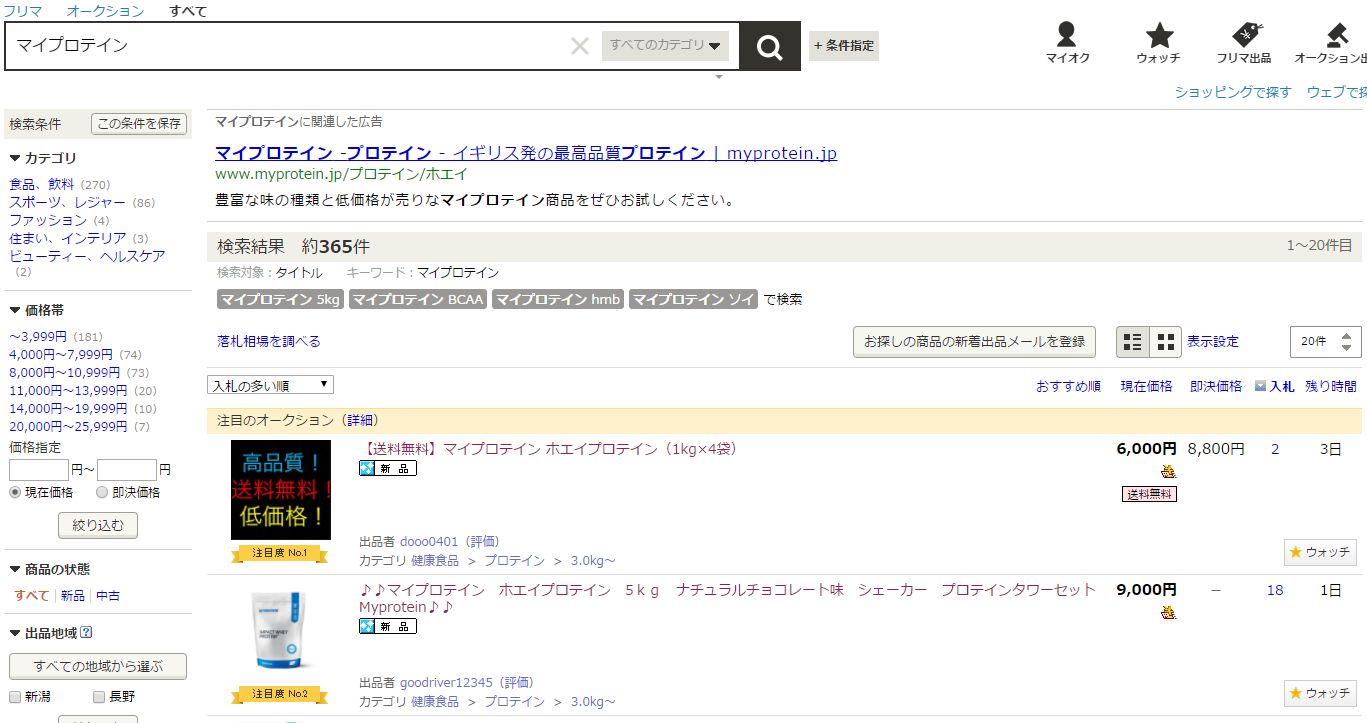Open the 表示設定 link
The width and height of the screenshot is (1367, 723).
pyautogui.click(x=1213, y=341)
